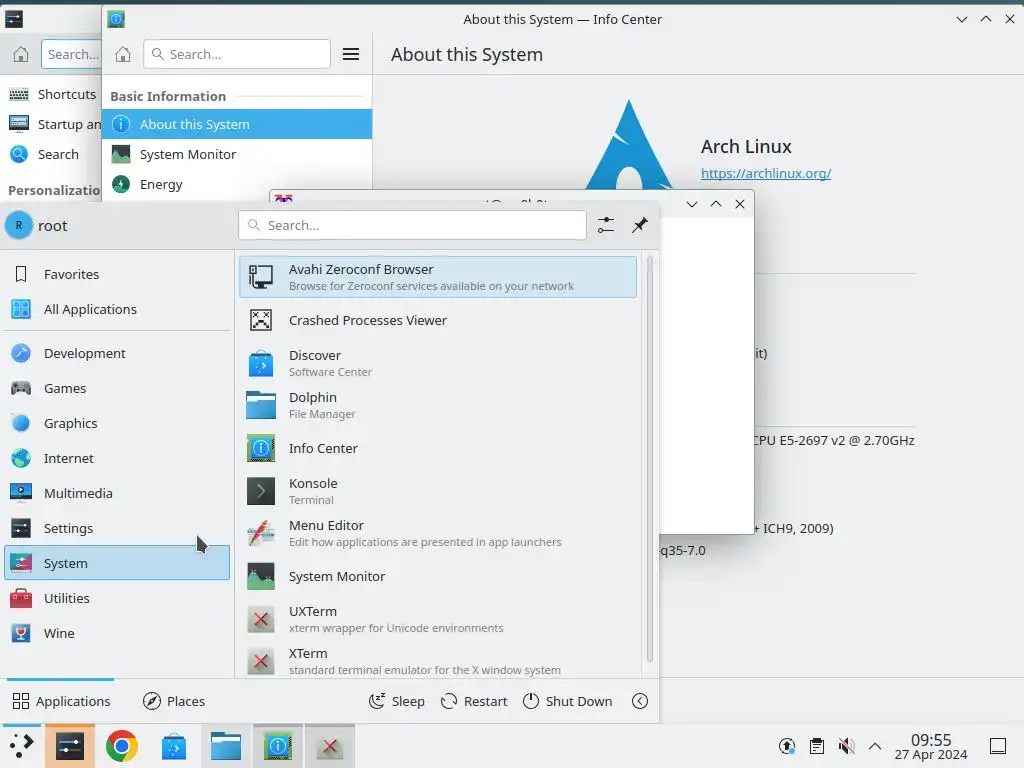
Task: Open clipboard tray icon
Action: click(x=816, y=746)
